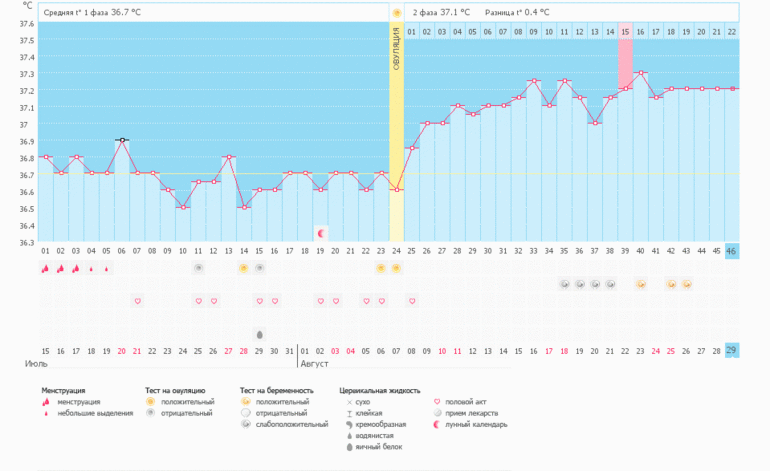Click the 'кремообразная' legend icon

click(x=349, y=425)
